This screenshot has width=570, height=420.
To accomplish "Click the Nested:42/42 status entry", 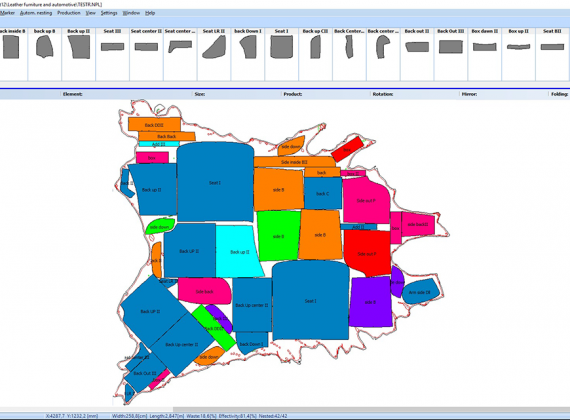I will (273, 416).
